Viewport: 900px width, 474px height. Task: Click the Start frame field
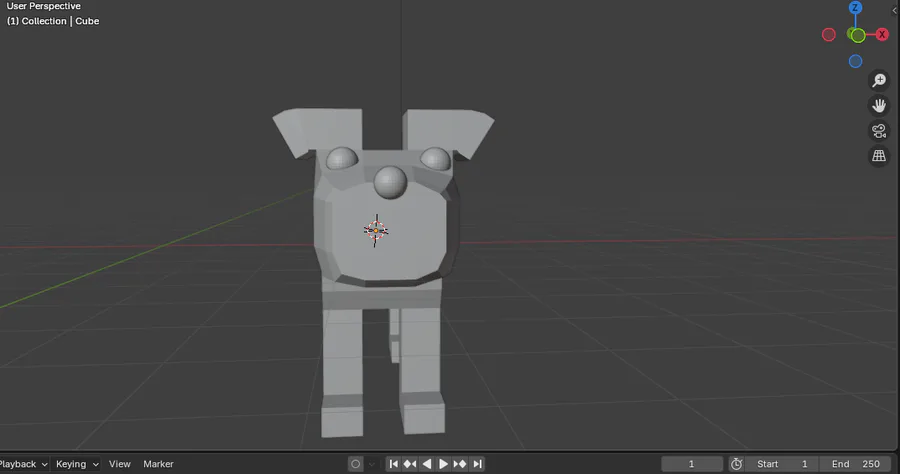(x=782, y=464)
